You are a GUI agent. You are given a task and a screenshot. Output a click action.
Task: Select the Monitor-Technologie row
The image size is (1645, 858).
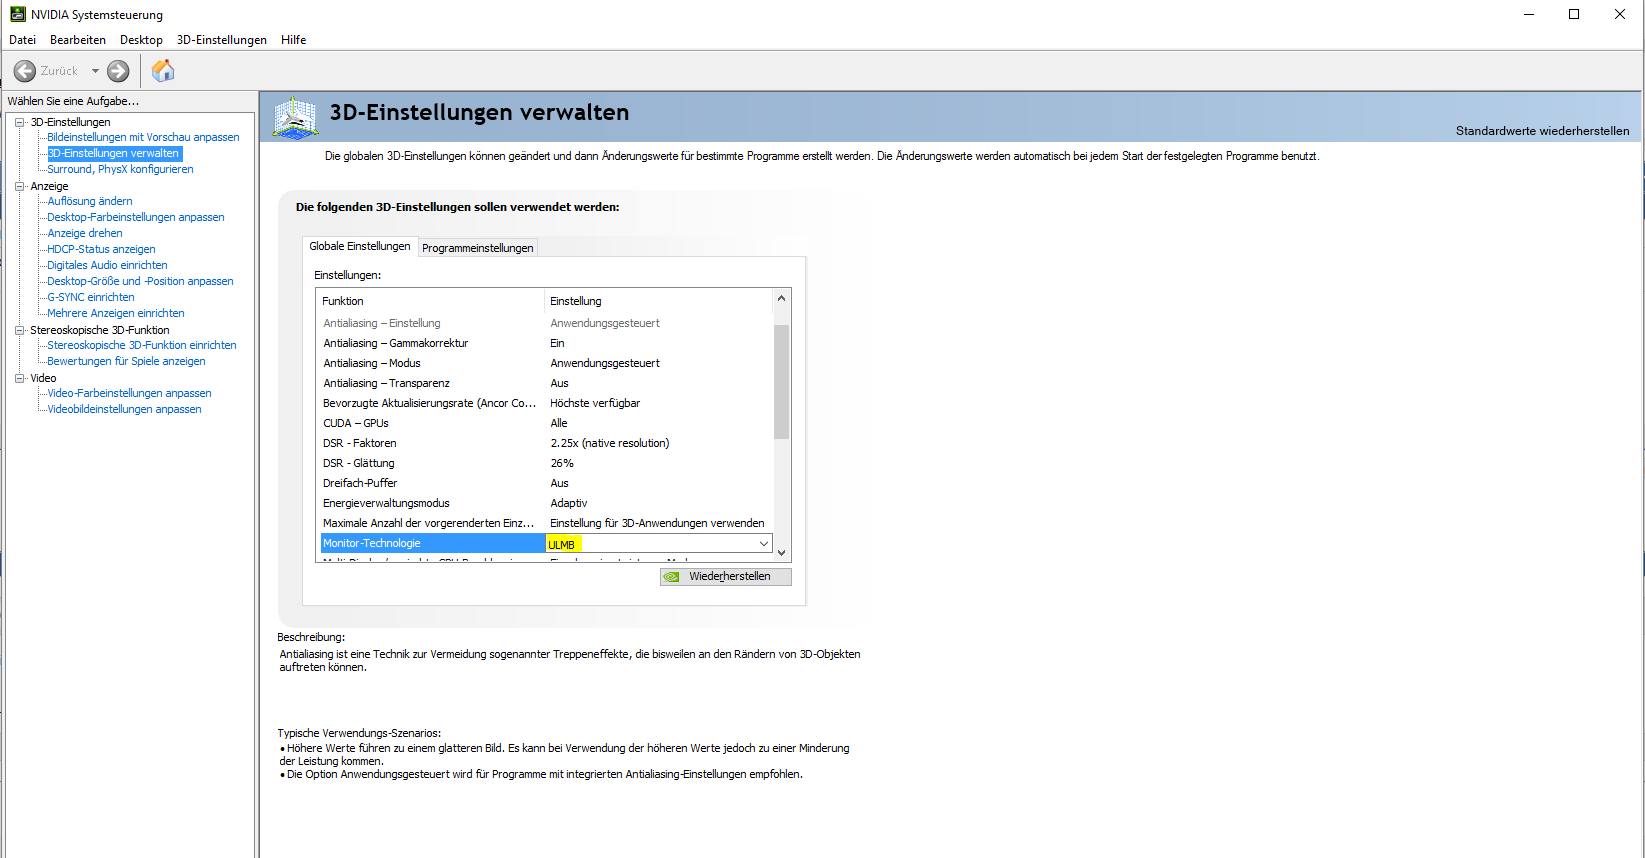(546, 543)
